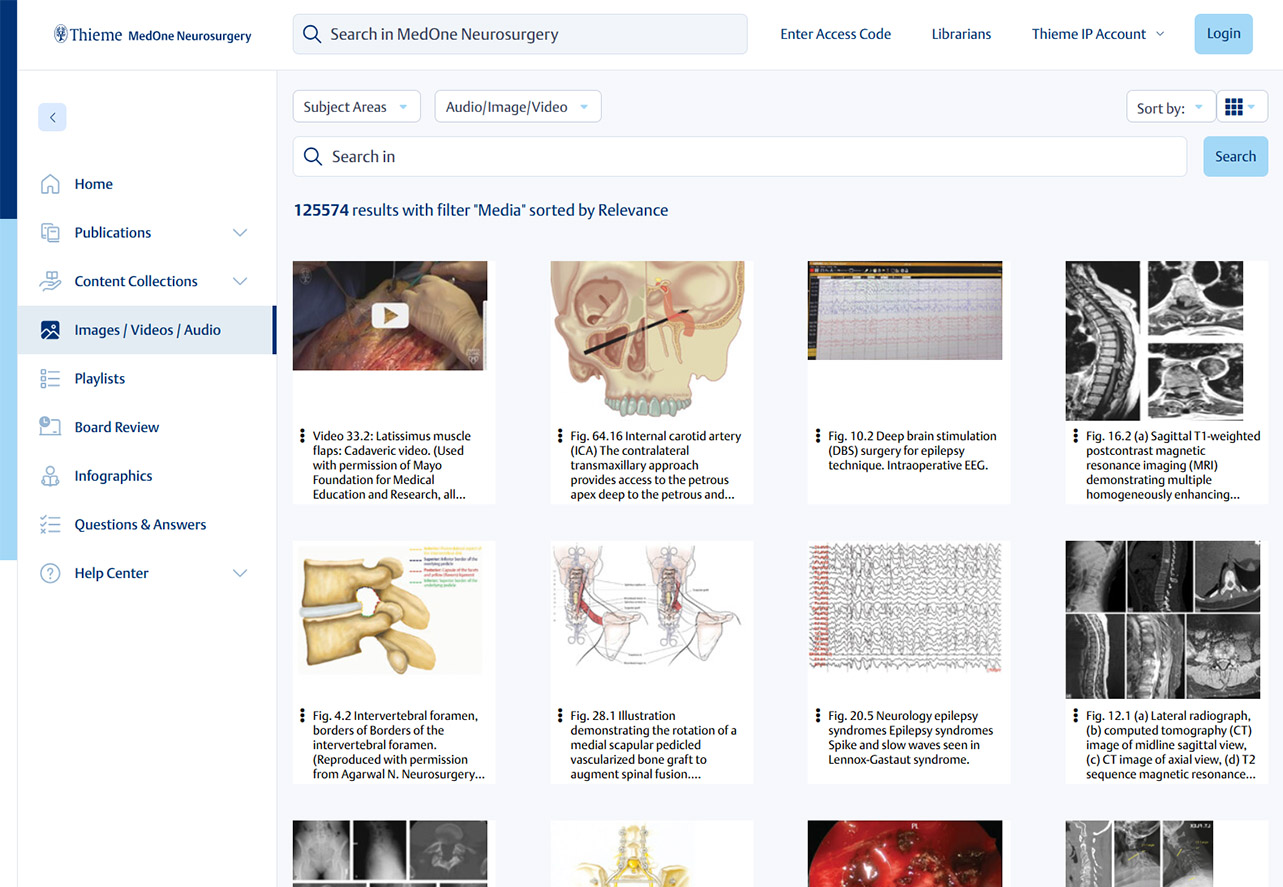Click the Home icon in sidebar
Viewport: 1283px width, 887px height.
(50, 184)
